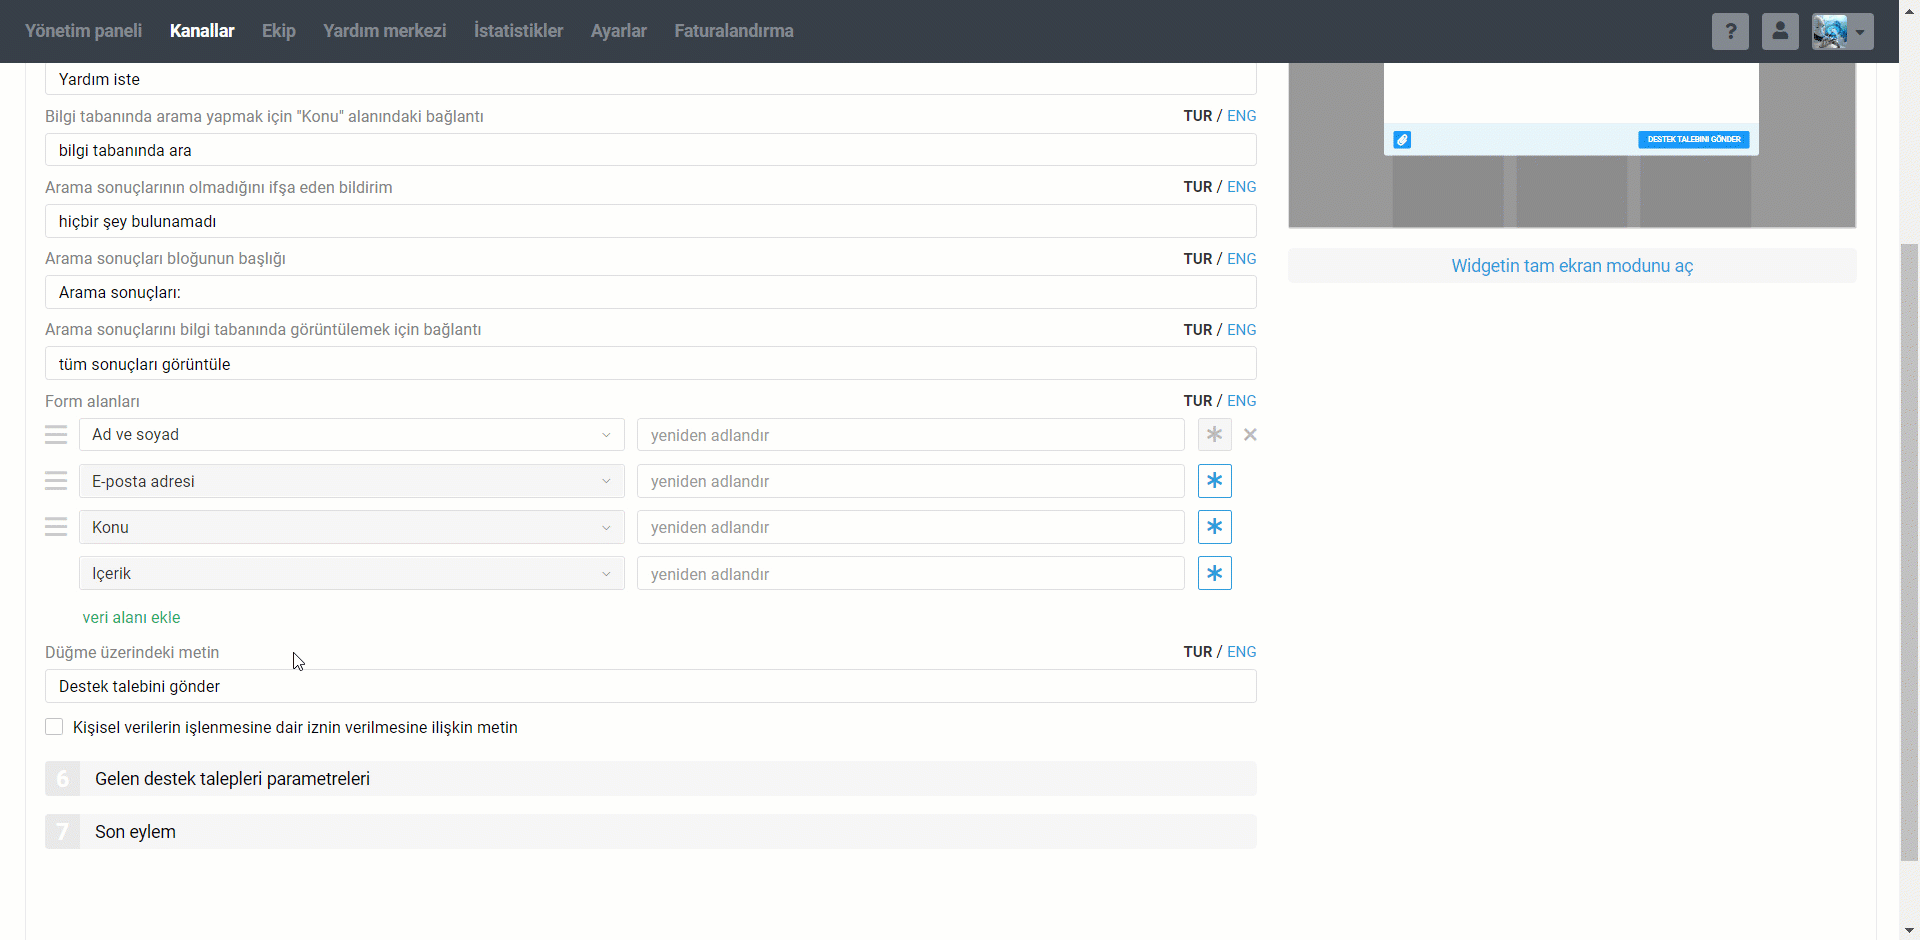
Task: Open the Faturalandırma menu
Action: pos(733,31)
